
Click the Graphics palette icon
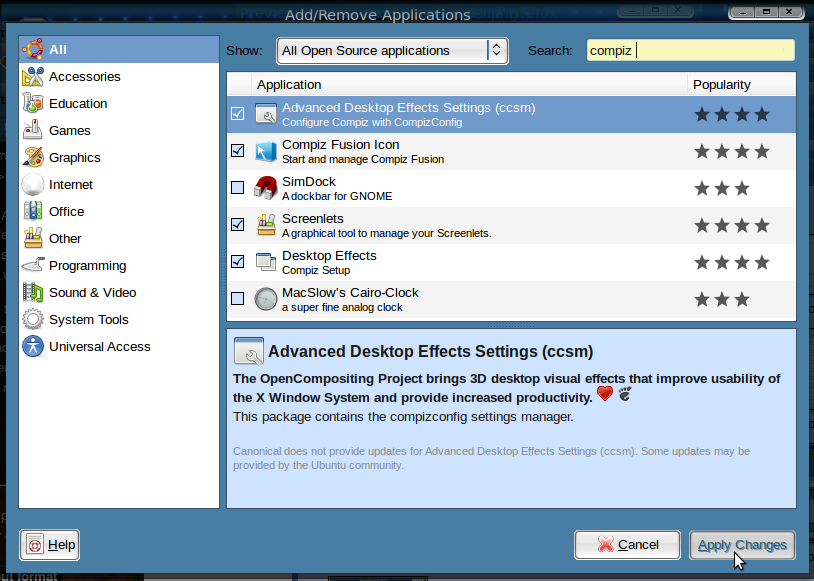coord(33,157)
